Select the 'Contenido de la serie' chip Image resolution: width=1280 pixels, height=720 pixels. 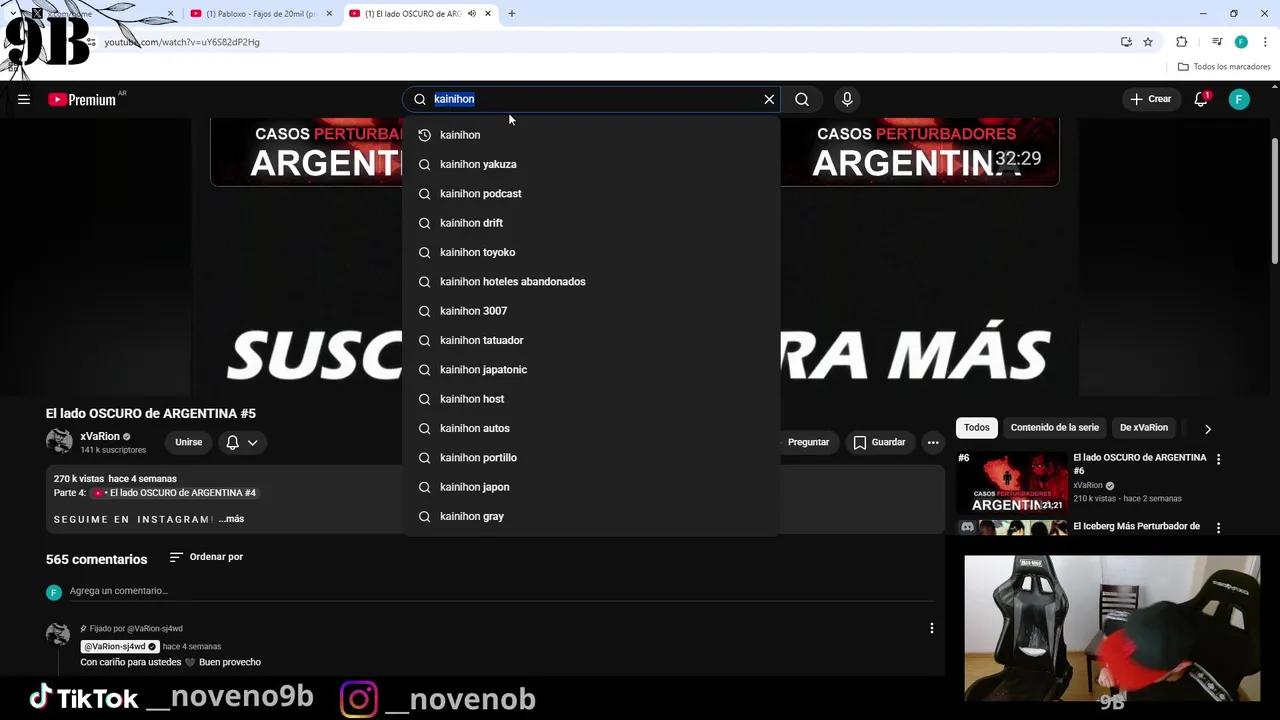(1054, 428)
